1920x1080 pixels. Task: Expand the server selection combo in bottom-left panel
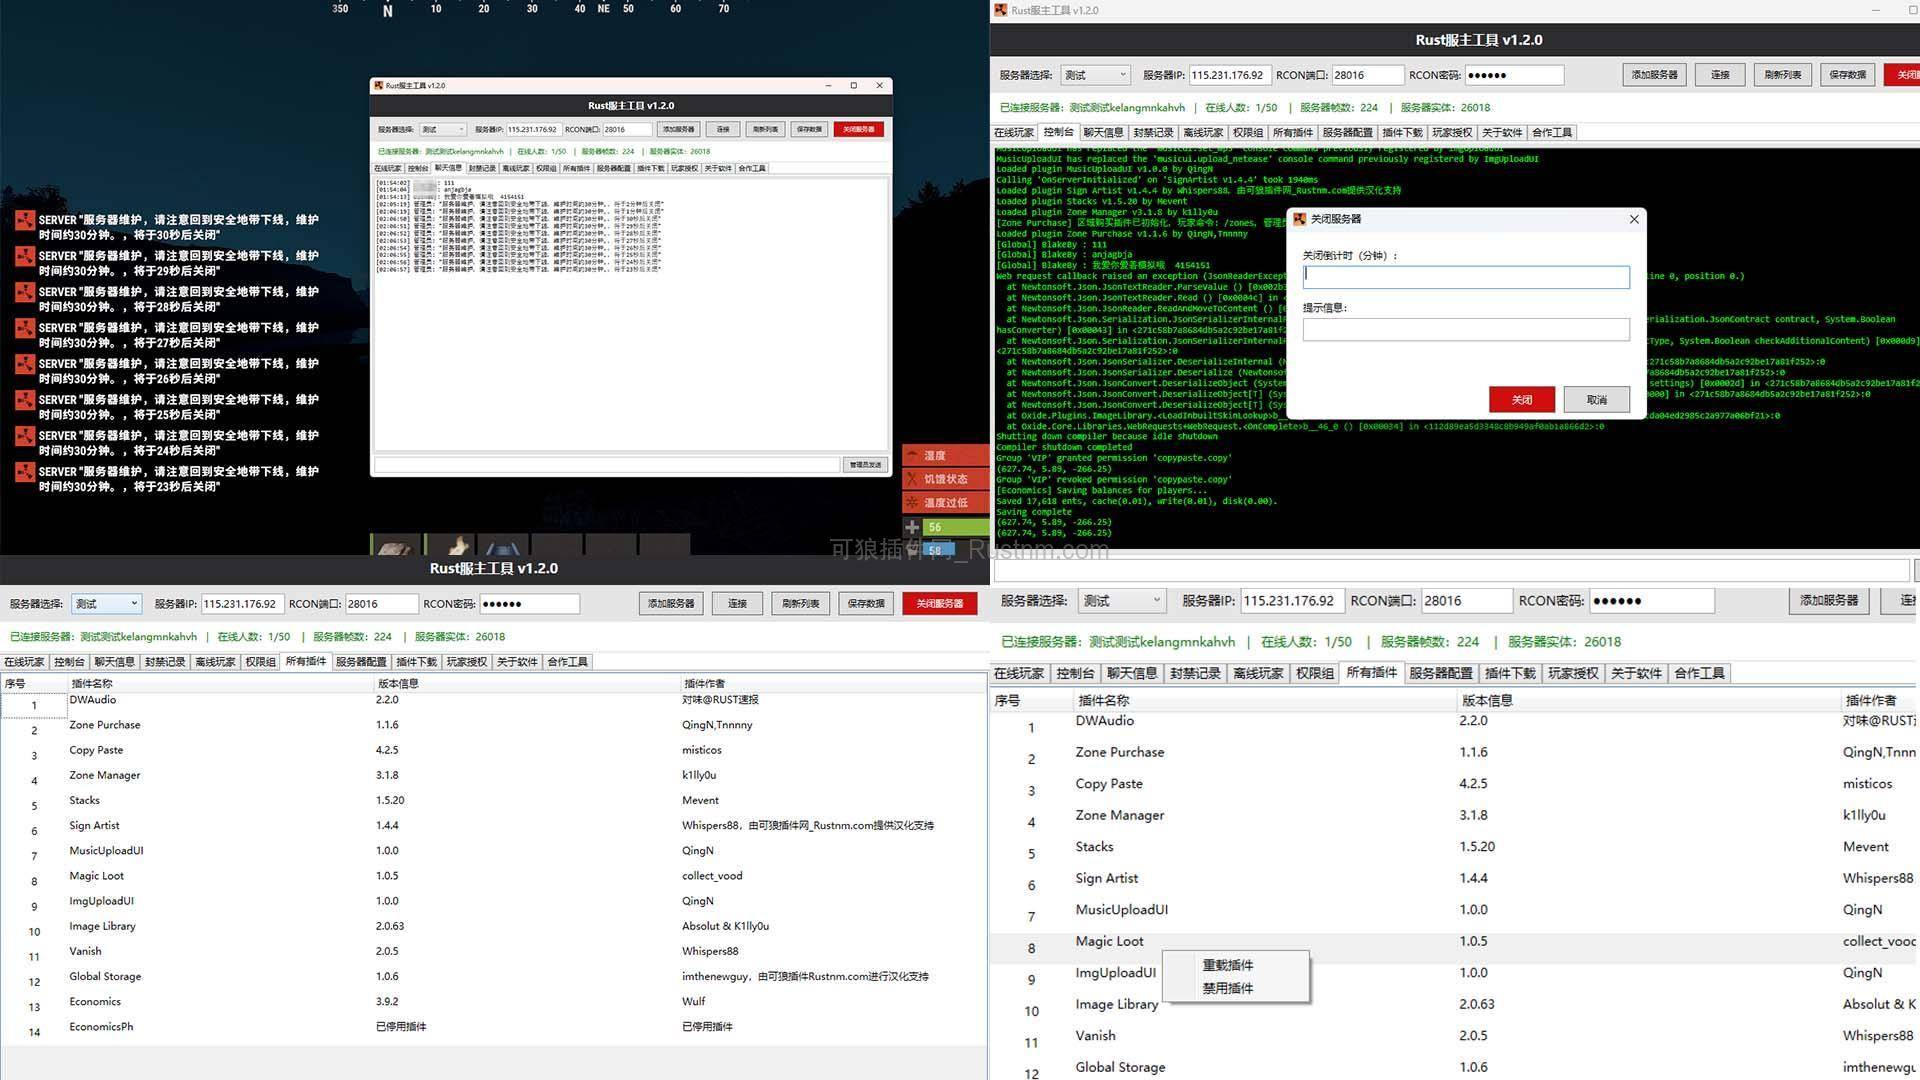[106, 603]
